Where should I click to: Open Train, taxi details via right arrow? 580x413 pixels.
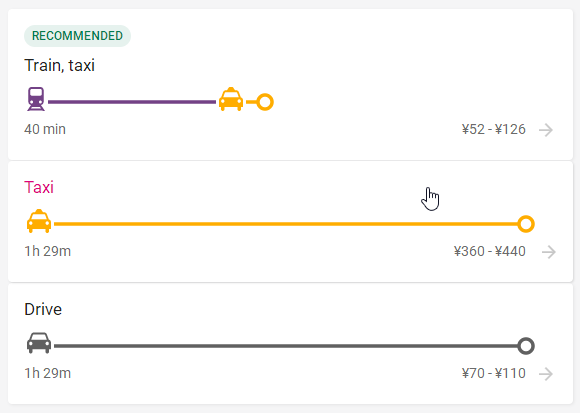coord(546,130)
